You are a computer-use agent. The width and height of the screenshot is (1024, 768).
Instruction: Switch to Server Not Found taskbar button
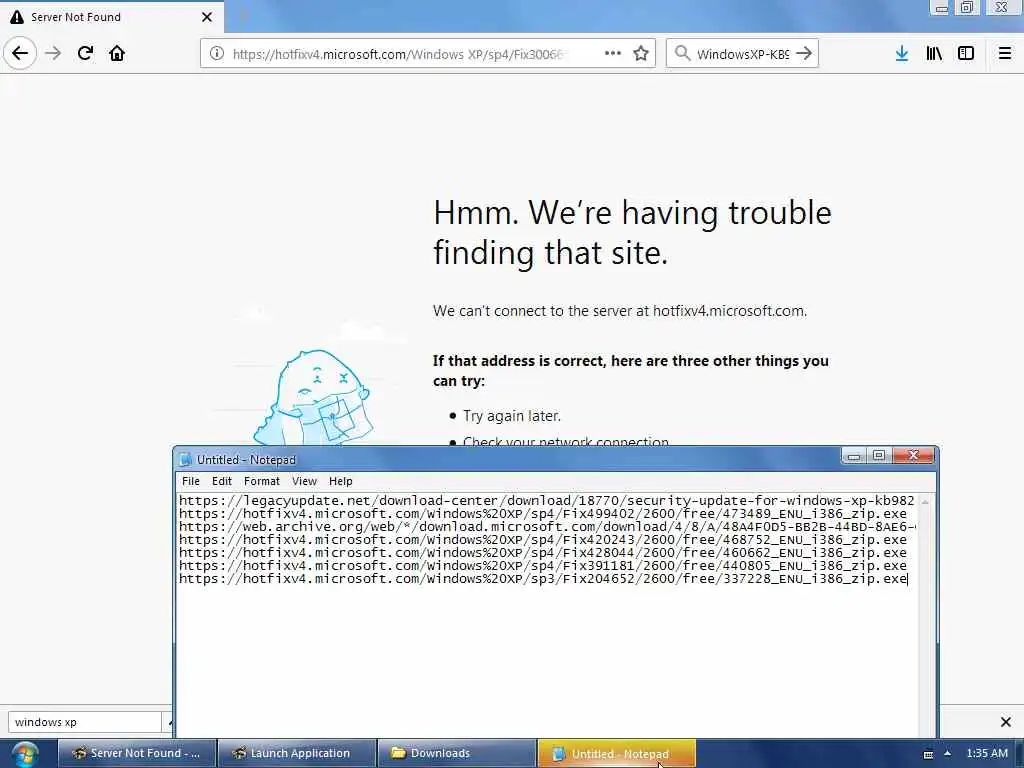[x=136, y=753]
